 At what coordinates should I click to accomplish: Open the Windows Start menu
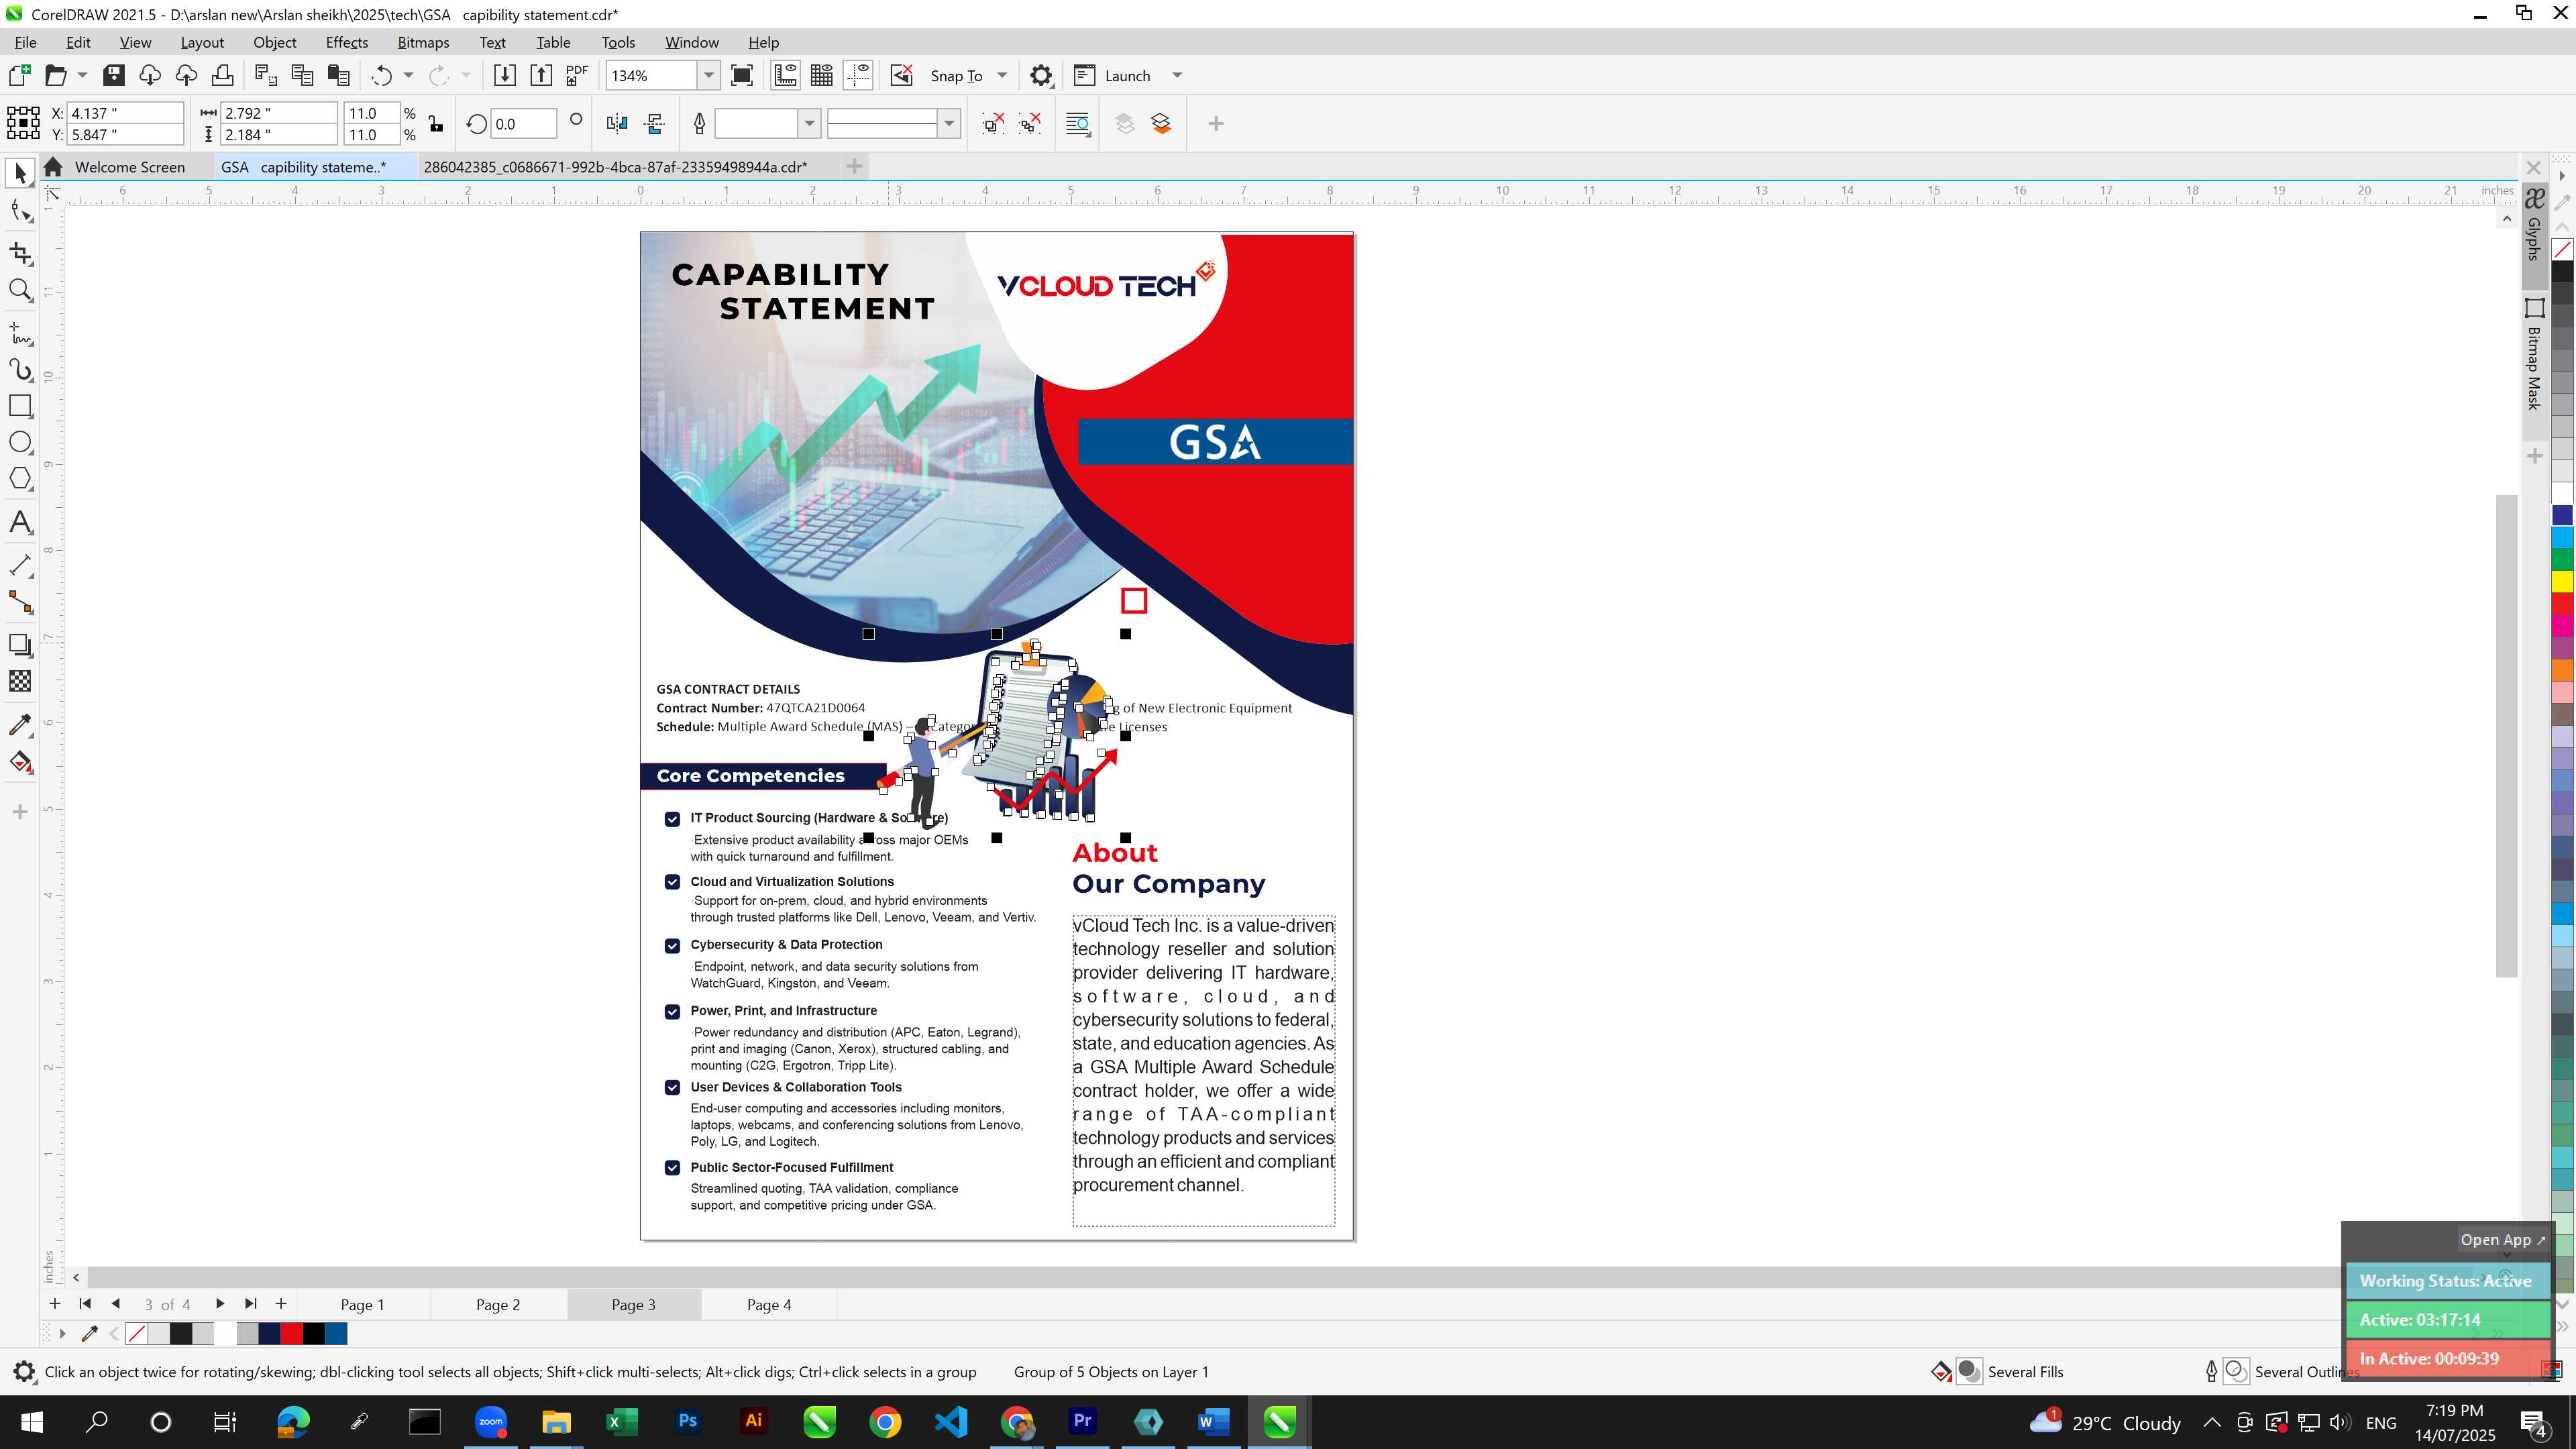click(x=31, y=1421)
